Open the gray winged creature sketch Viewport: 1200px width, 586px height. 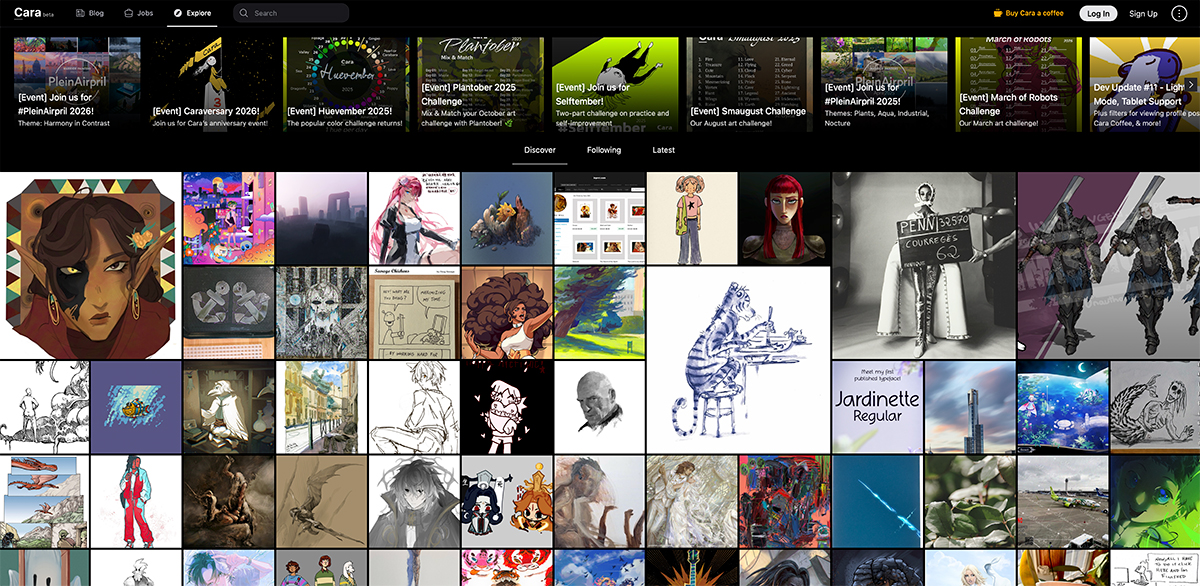pyautogui.click(x=1155, y=407)
